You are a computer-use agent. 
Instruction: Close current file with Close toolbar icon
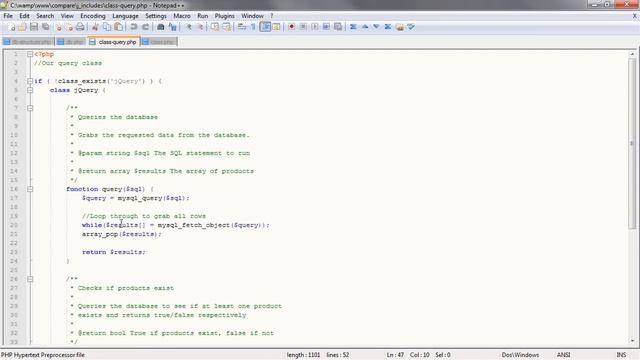[x=58, y=27]
